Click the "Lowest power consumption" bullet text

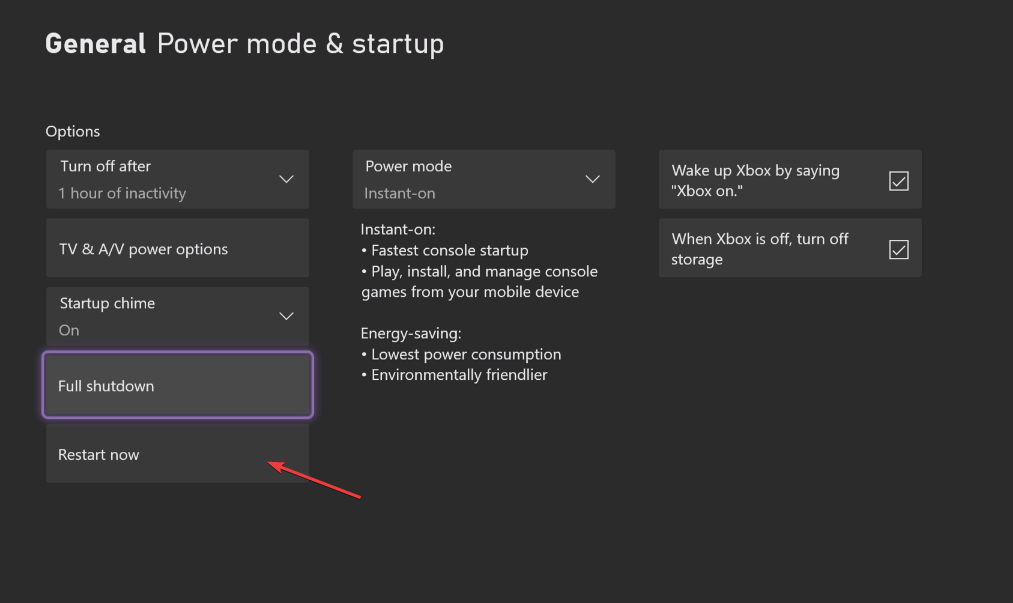coord(466,354)
